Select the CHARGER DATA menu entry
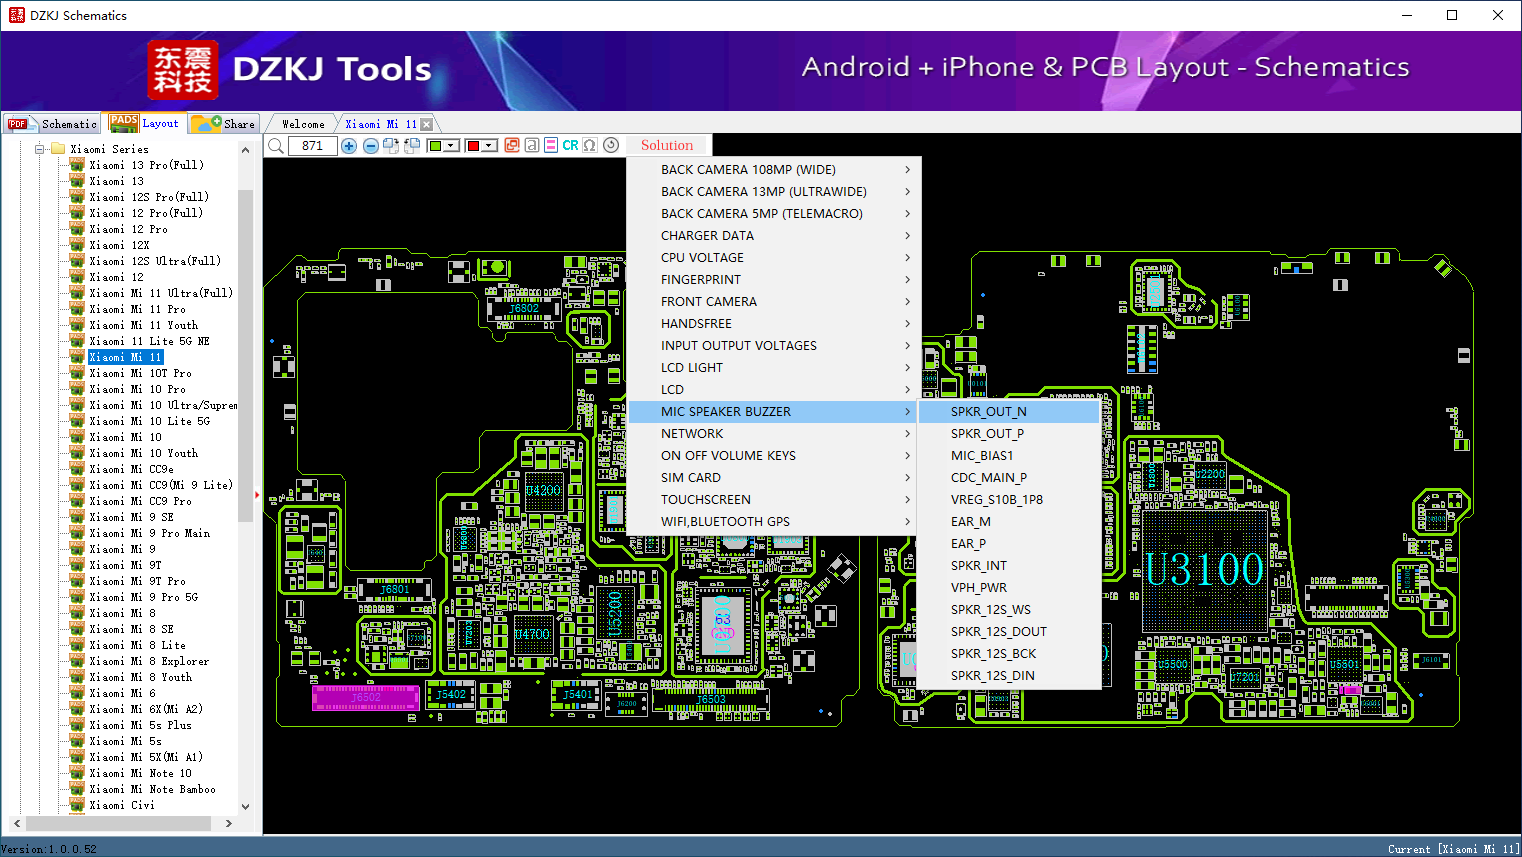 tap(774, 236)
